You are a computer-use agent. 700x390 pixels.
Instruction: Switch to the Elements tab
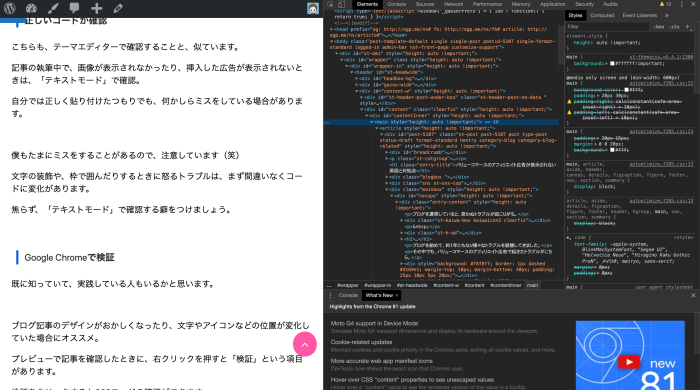pyautogui.click(x=367, y=4)
